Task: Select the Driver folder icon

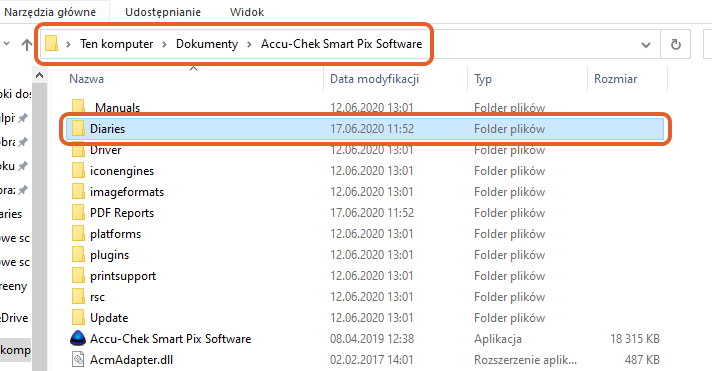Action: click(x=78, y=150)
